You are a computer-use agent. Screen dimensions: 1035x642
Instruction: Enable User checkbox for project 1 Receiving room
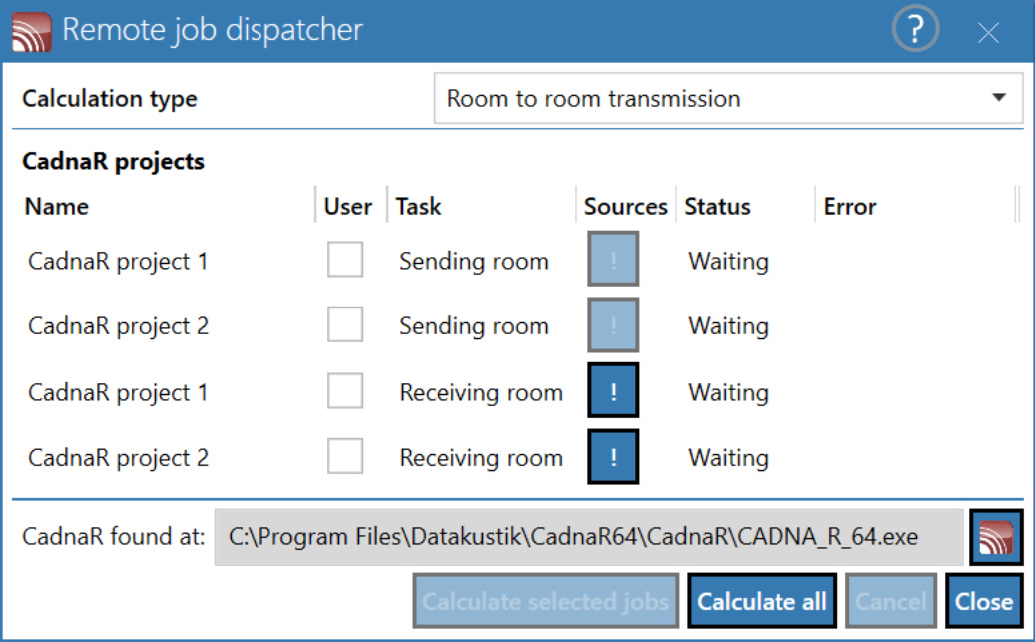[345, 390]
